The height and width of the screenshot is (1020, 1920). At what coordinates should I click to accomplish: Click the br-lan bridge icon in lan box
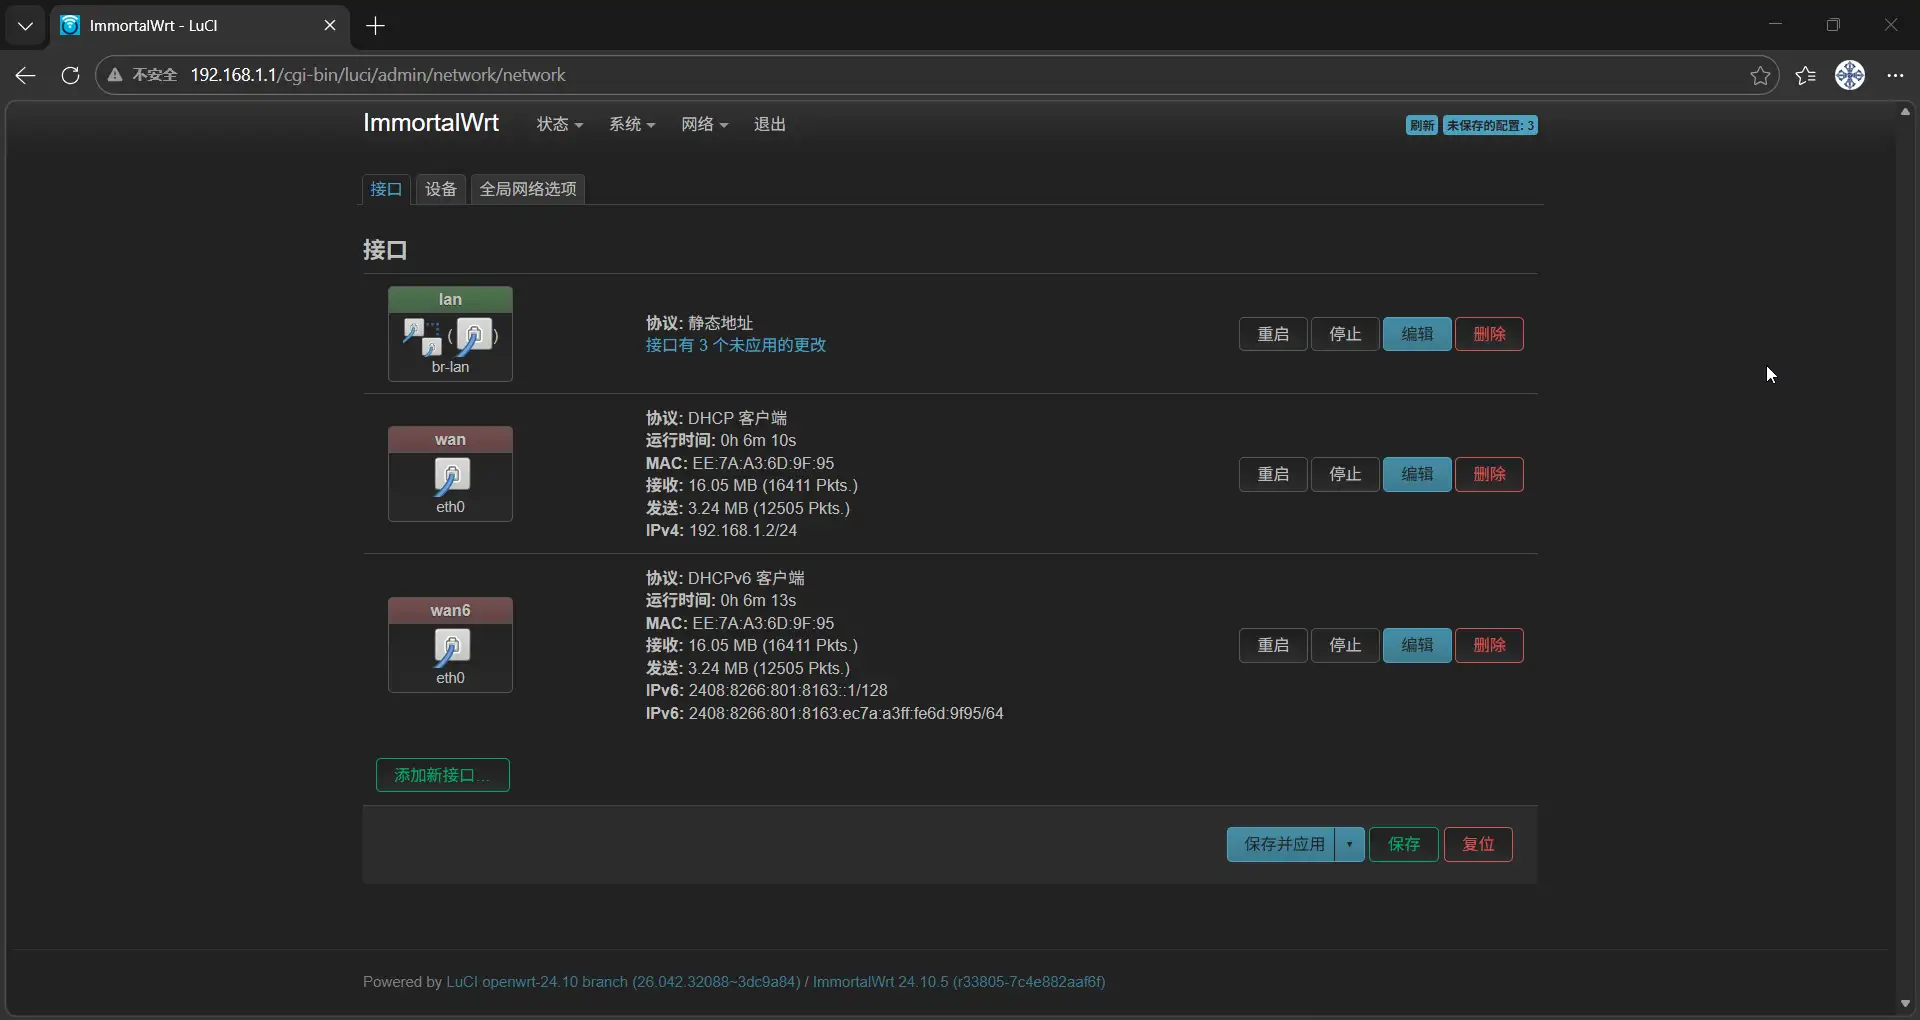pyautogui.click(x=421, y=336)
